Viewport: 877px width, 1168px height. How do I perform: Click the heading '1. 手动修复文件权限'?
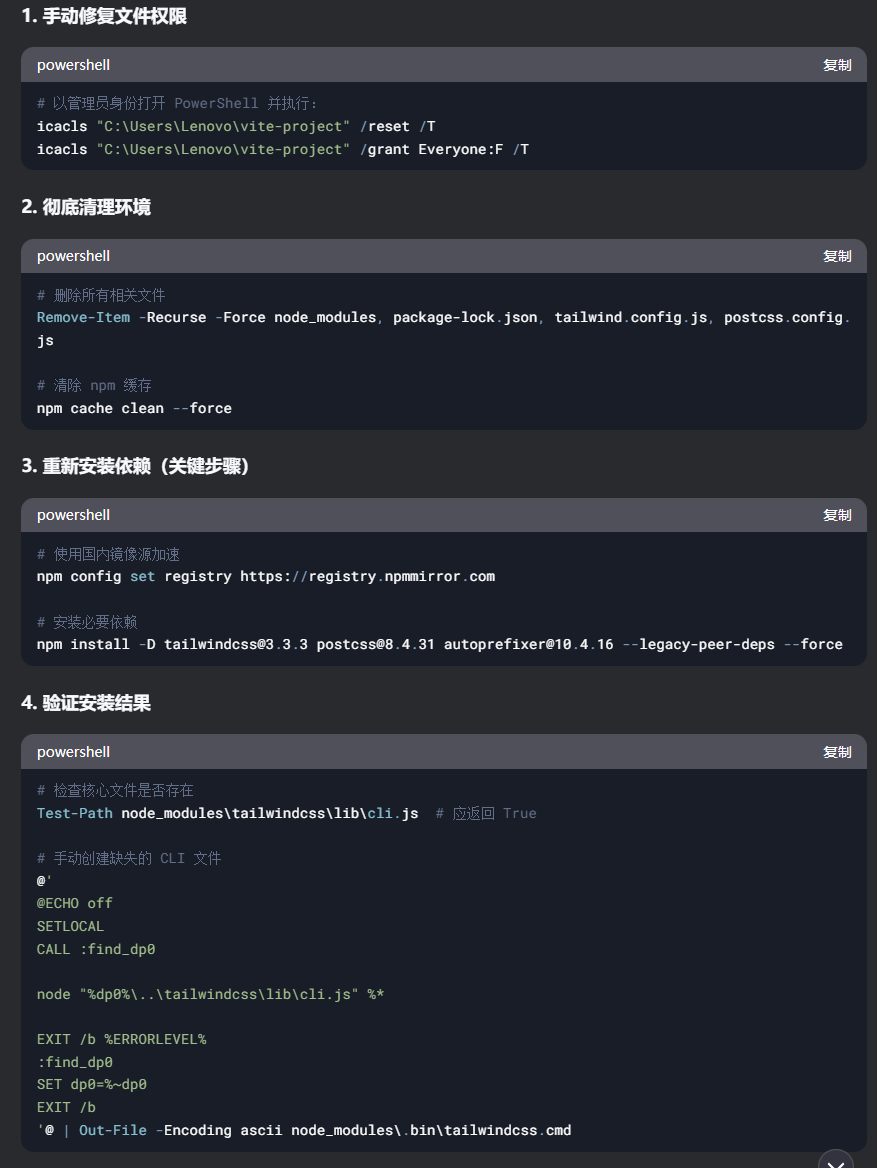[104, 16]
